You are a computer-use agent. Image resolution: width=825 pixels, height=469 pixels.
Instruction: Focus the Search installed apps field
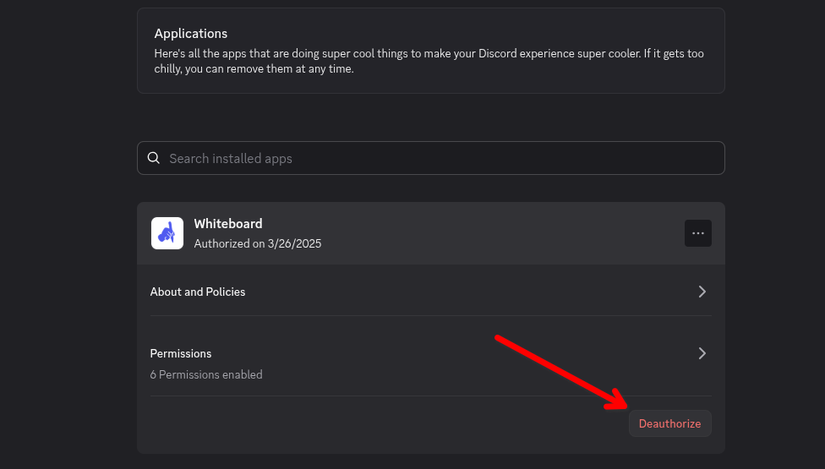(x=431, y=158)
